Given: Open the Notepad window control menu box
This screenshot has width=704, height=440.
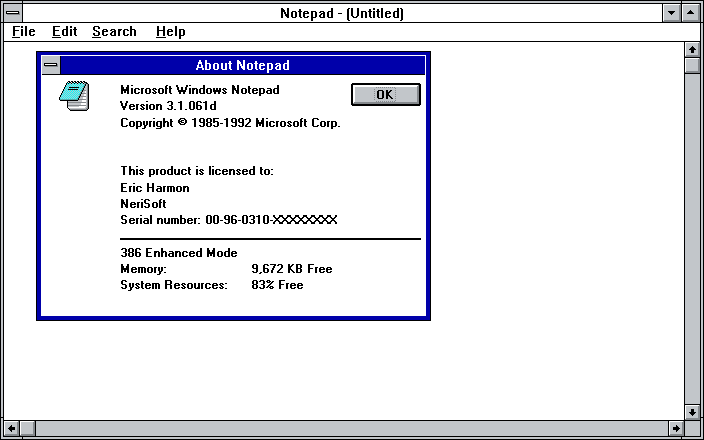Looking at the screenshot, I should pos(13,13).
